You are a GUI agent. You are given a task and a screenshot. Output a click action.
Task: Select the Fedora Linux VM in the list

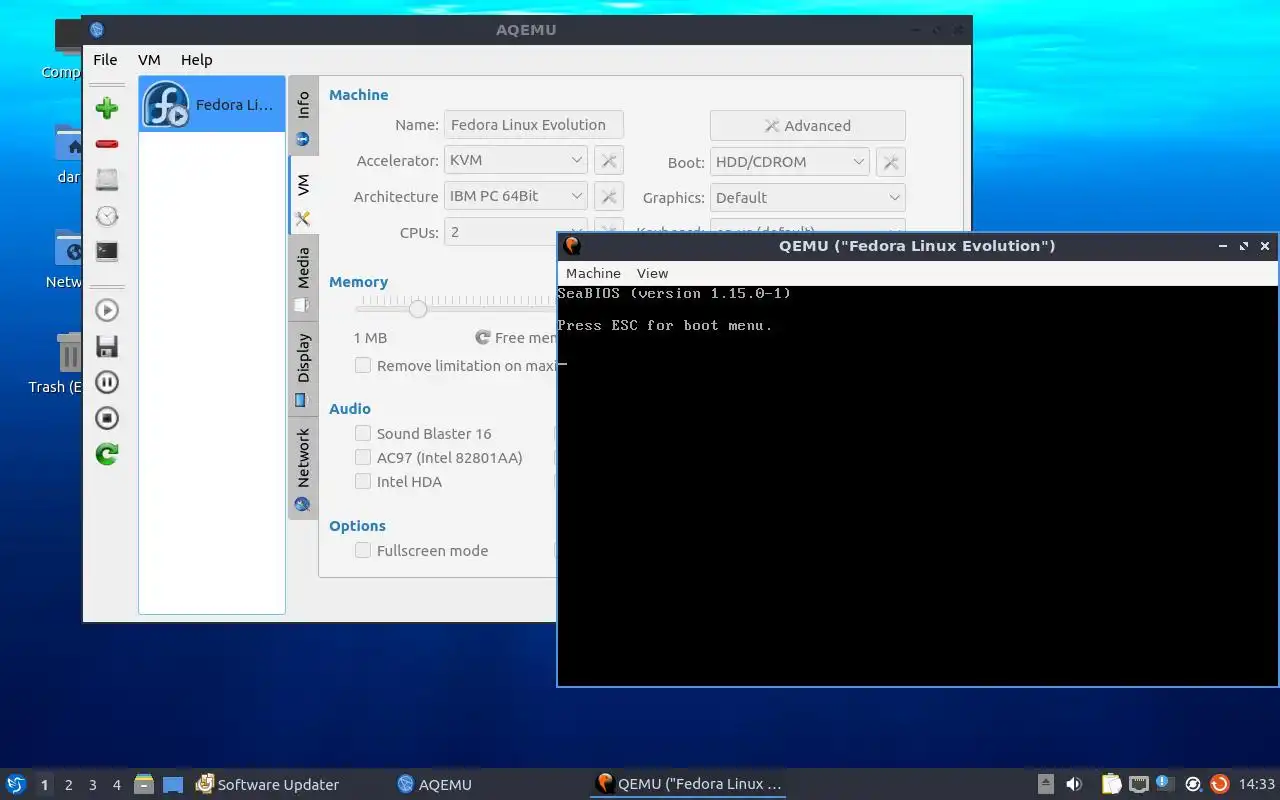212,104
